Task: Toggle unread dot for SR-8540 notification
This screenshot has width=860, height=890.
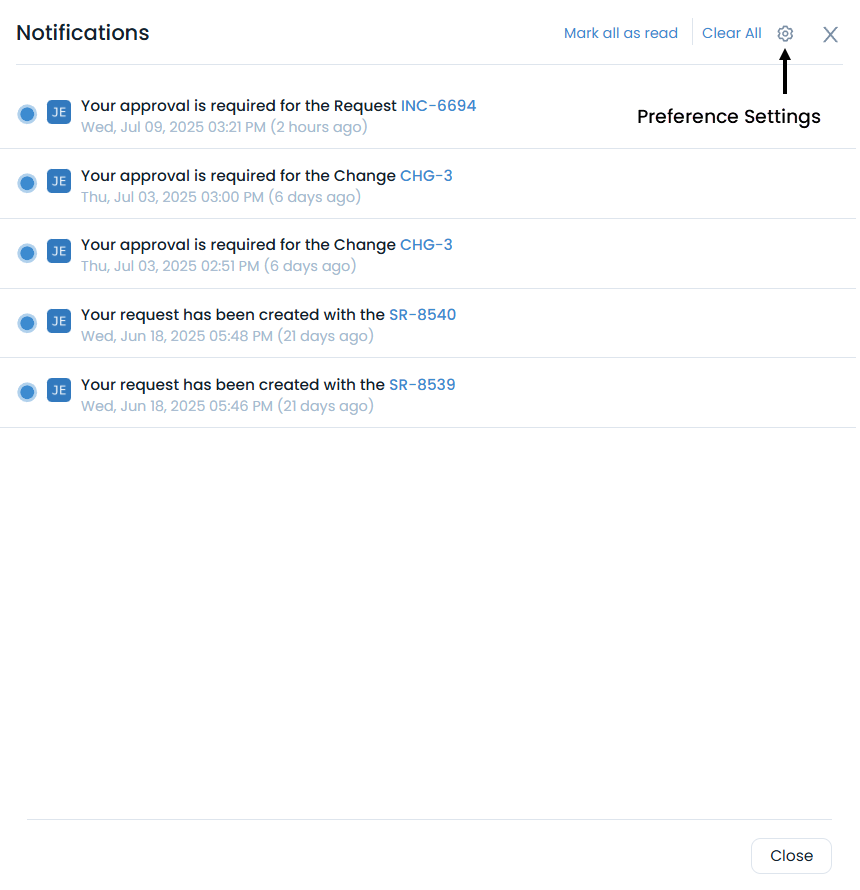Action: click(x=27, y=323)
